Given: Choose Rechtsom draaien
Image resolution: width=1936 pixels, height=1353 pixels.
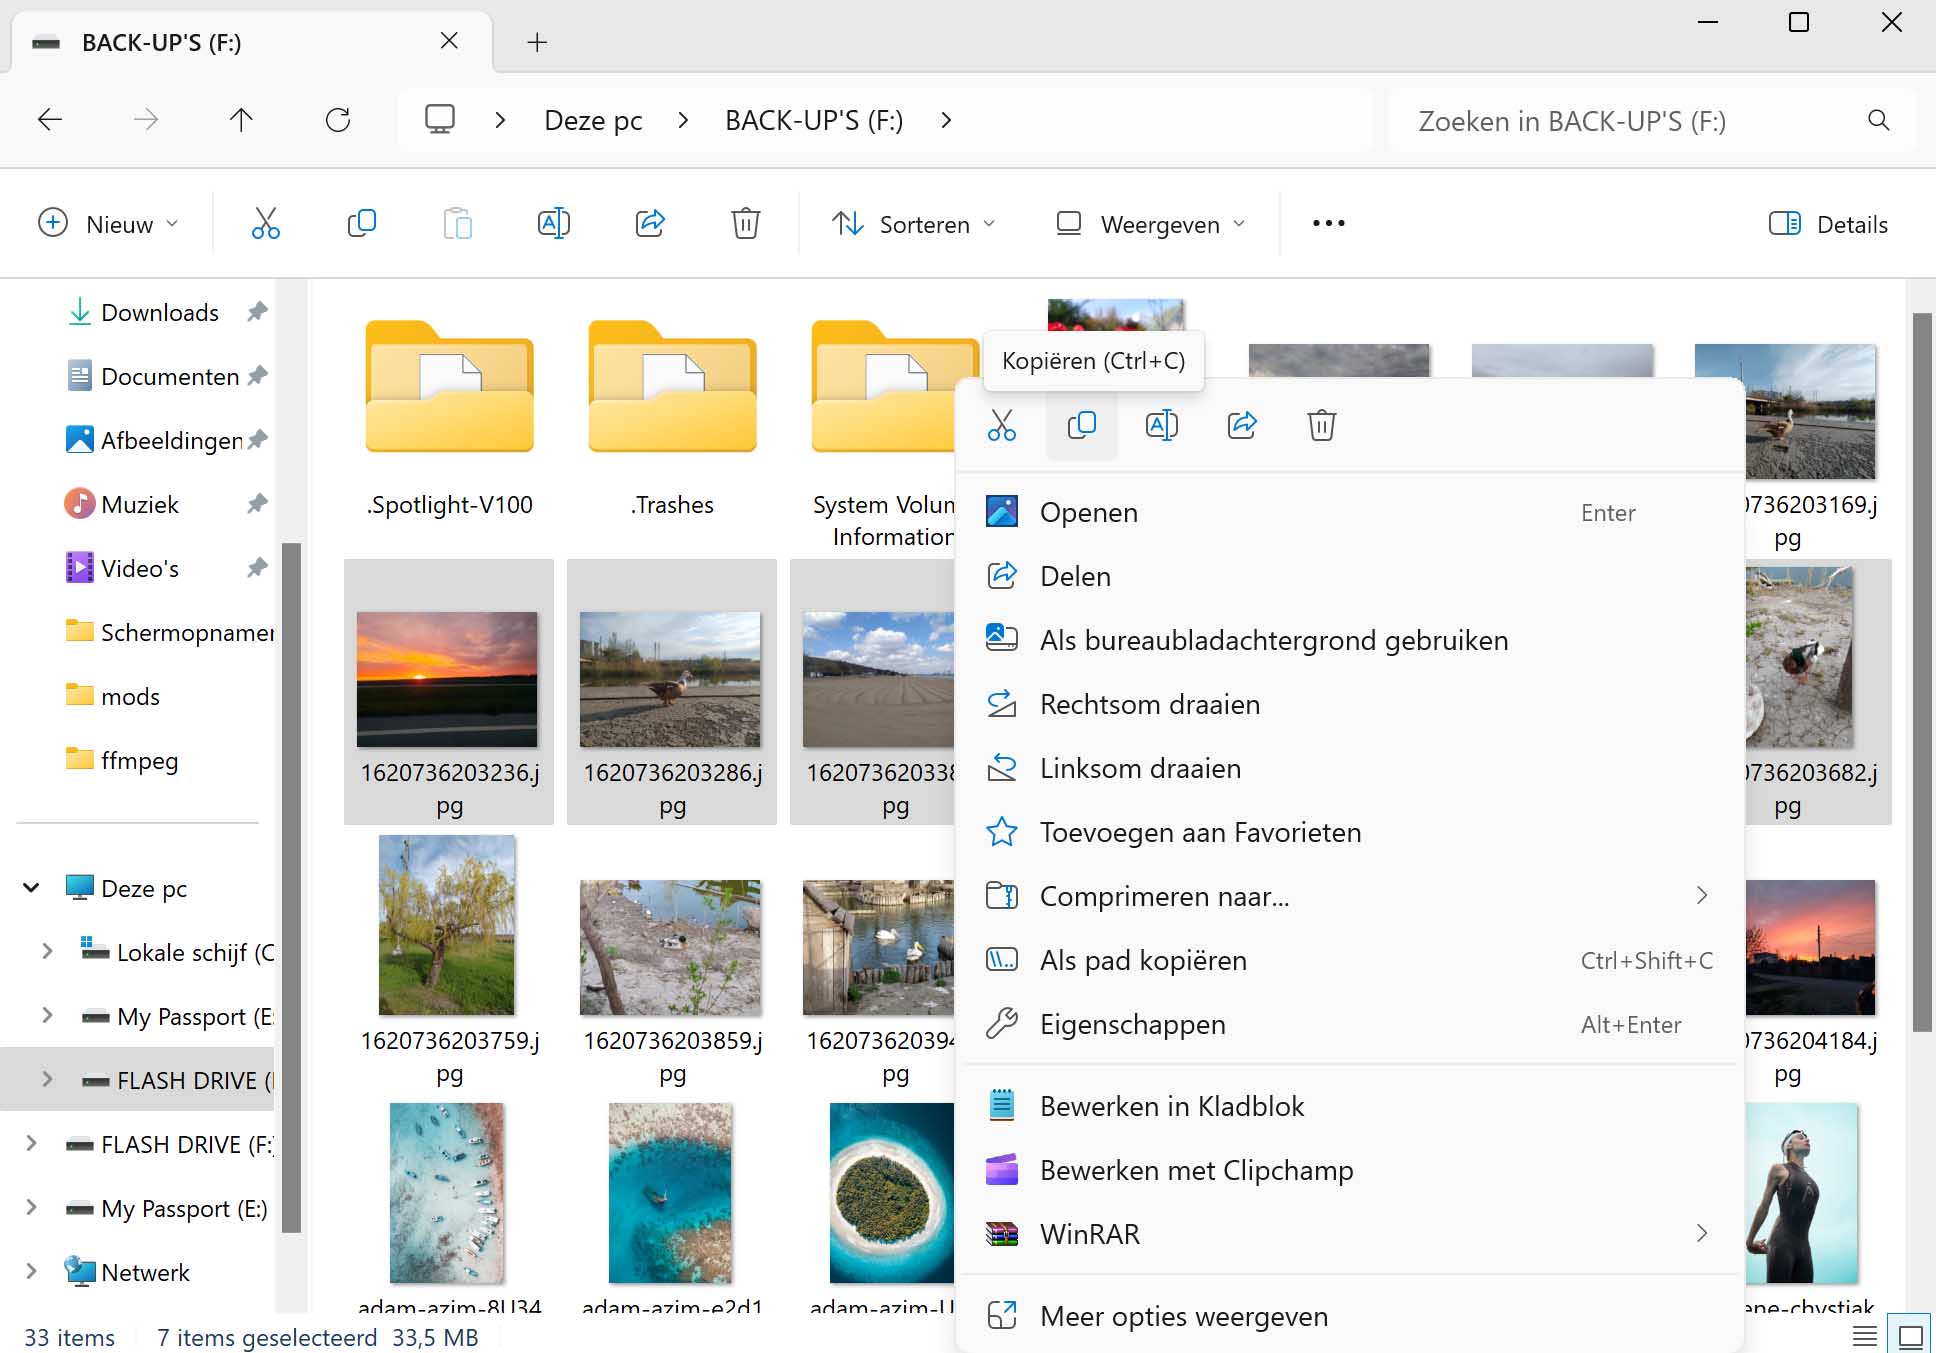Looking at the screenshot, I should pyautogui.click(x=1350, y=704).
